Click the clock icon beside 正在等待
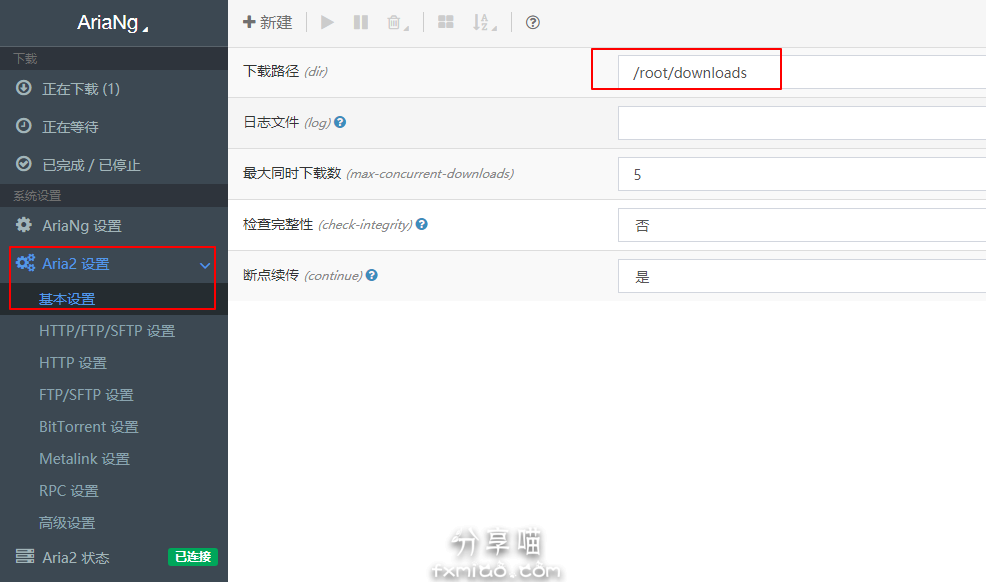 (x=24, y=126)
